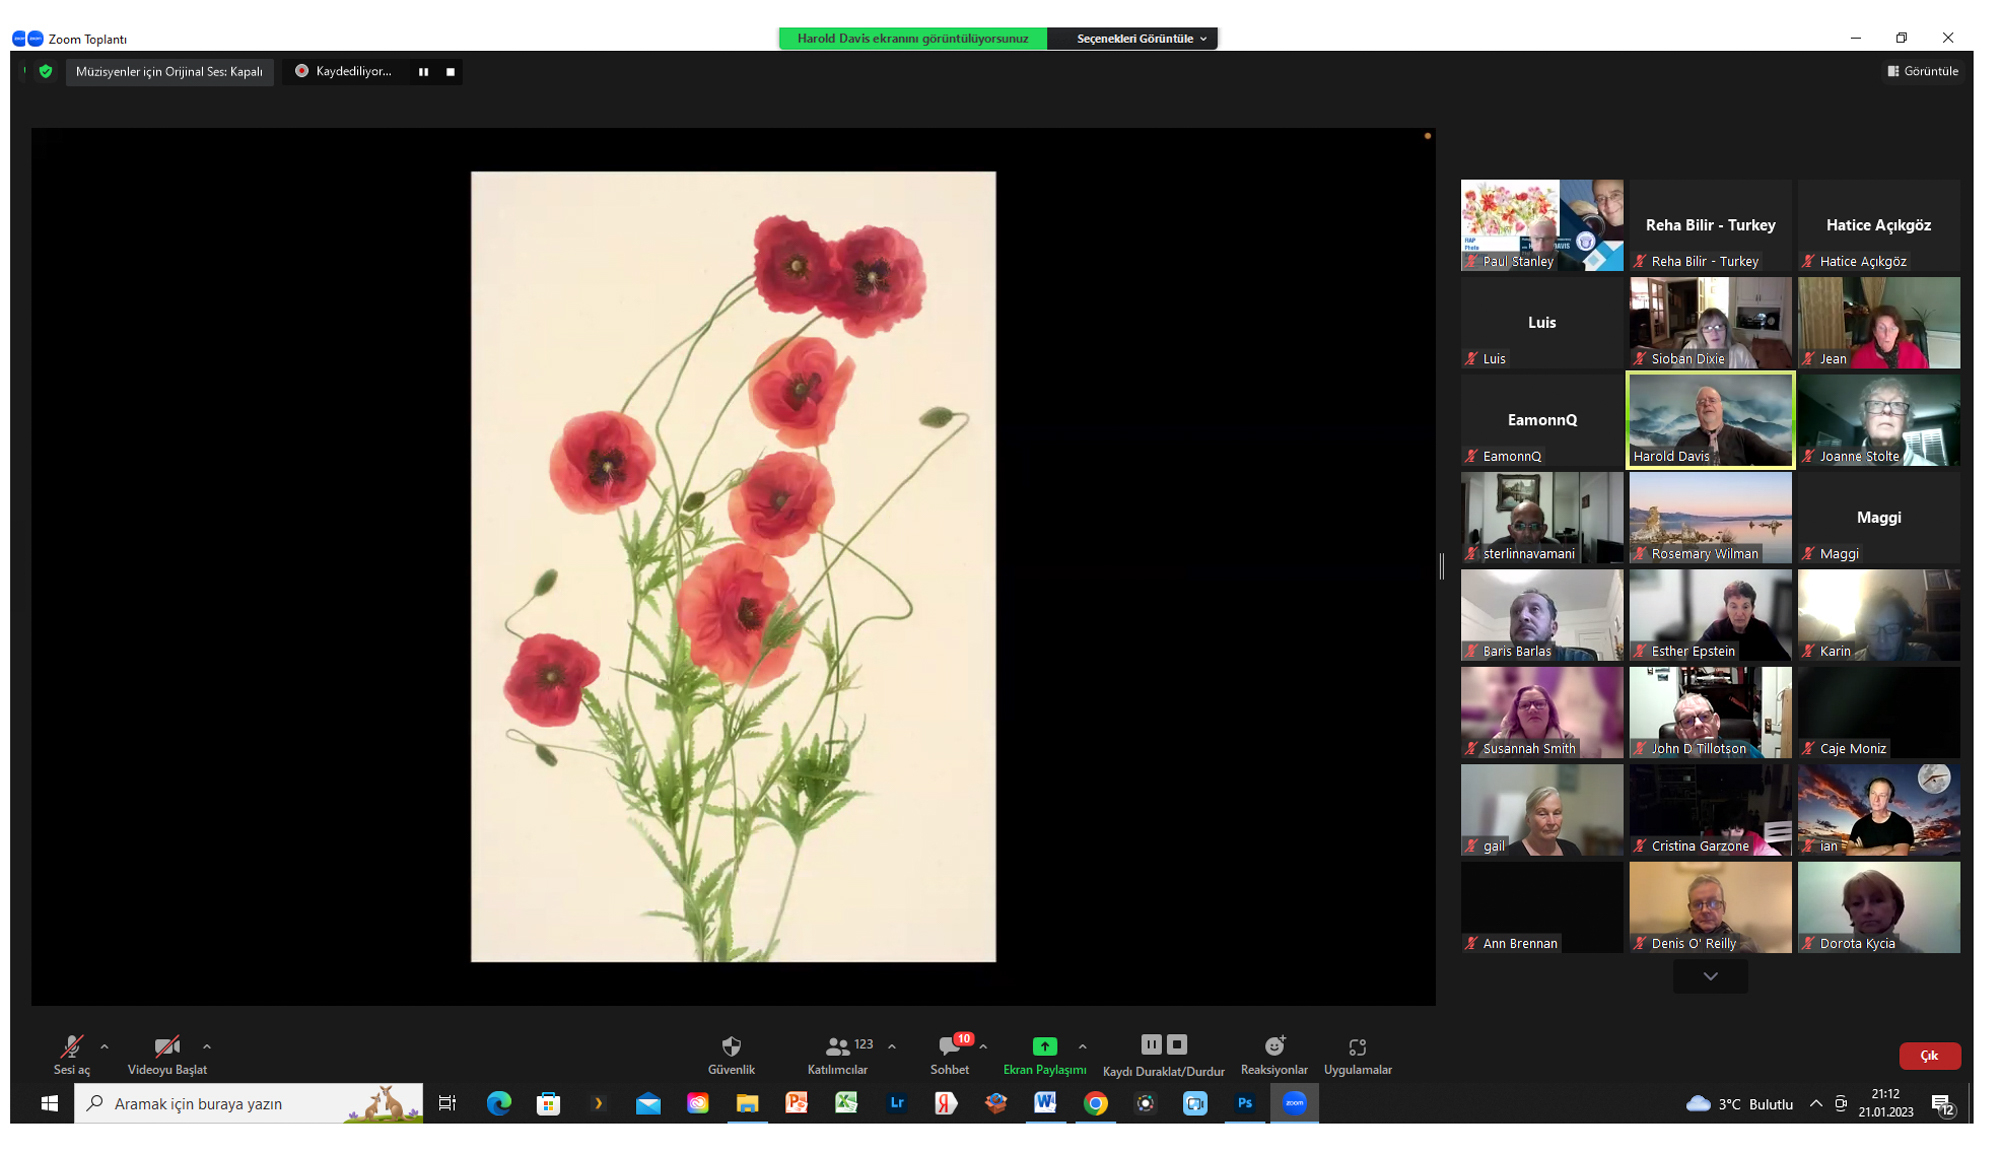Open Microsoft Edge from taskbar
Viewport: 2000px width, 1151px height.
[498, 1103]
